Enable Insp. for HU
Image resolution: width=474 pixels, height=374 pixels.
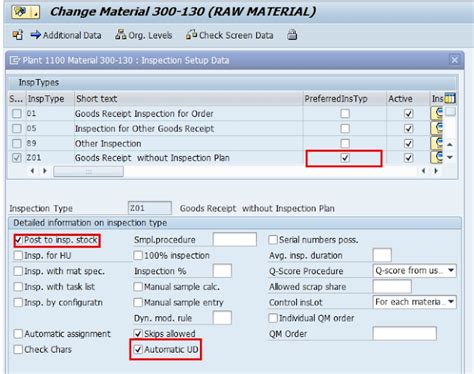click(x=18, y=256)
